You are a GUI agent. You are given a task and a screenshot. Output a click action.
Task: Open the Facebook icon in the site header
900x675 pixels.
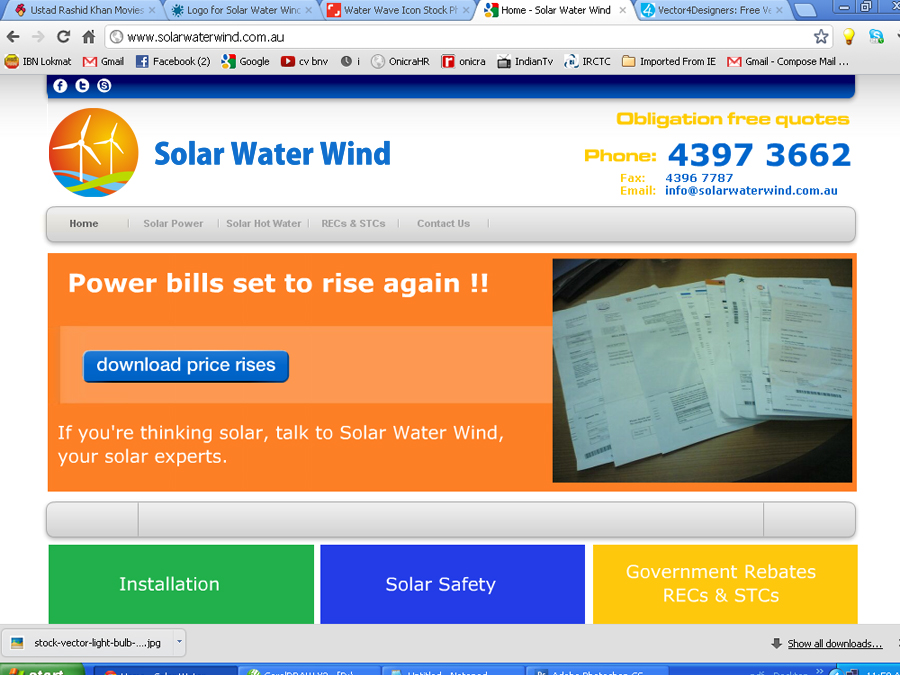[x=60, y=86]
